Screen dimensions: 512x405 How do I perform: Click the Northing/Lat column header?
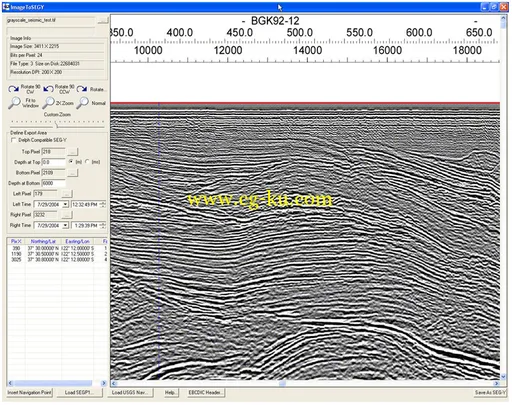point(43,241)
